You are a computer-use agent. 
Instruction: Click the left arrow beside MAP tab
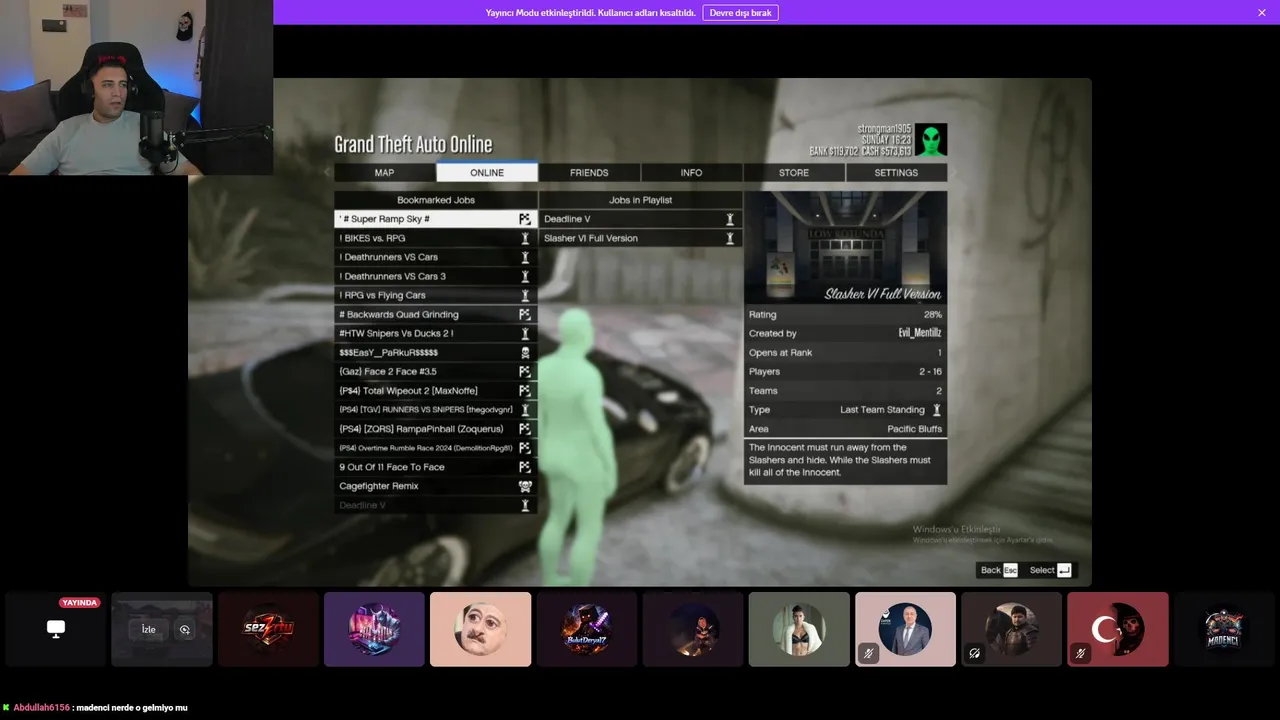[x=326, y=172]
